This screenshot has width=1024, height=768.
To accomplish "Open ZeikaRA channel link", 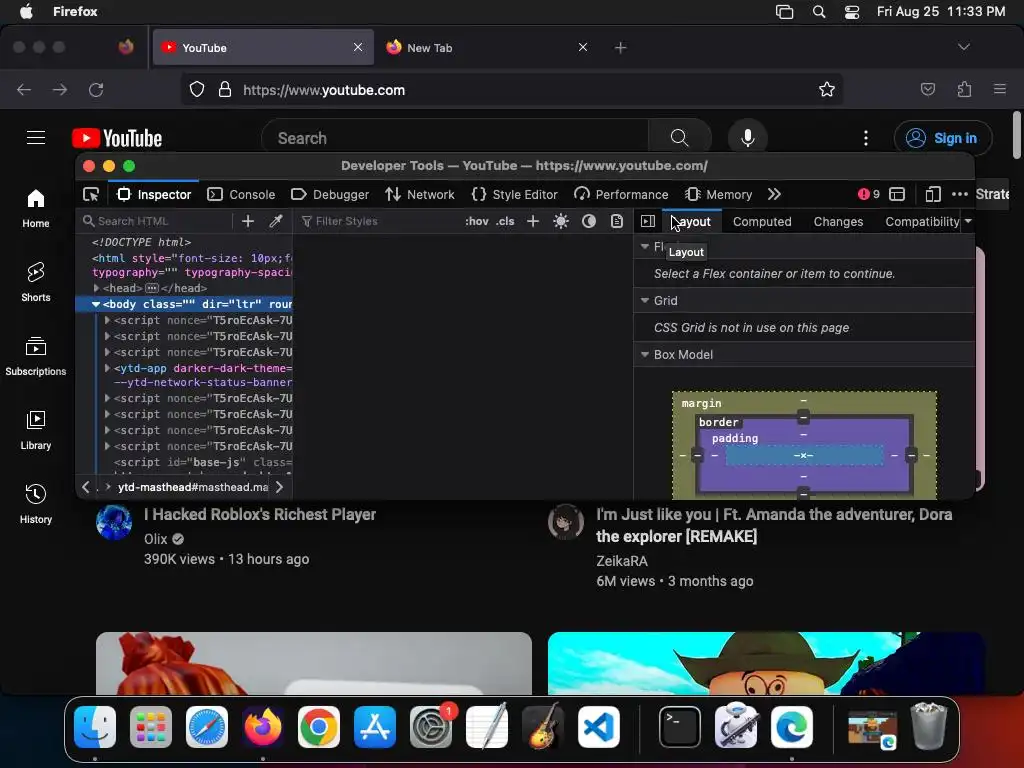I will [x=622, y=561].
